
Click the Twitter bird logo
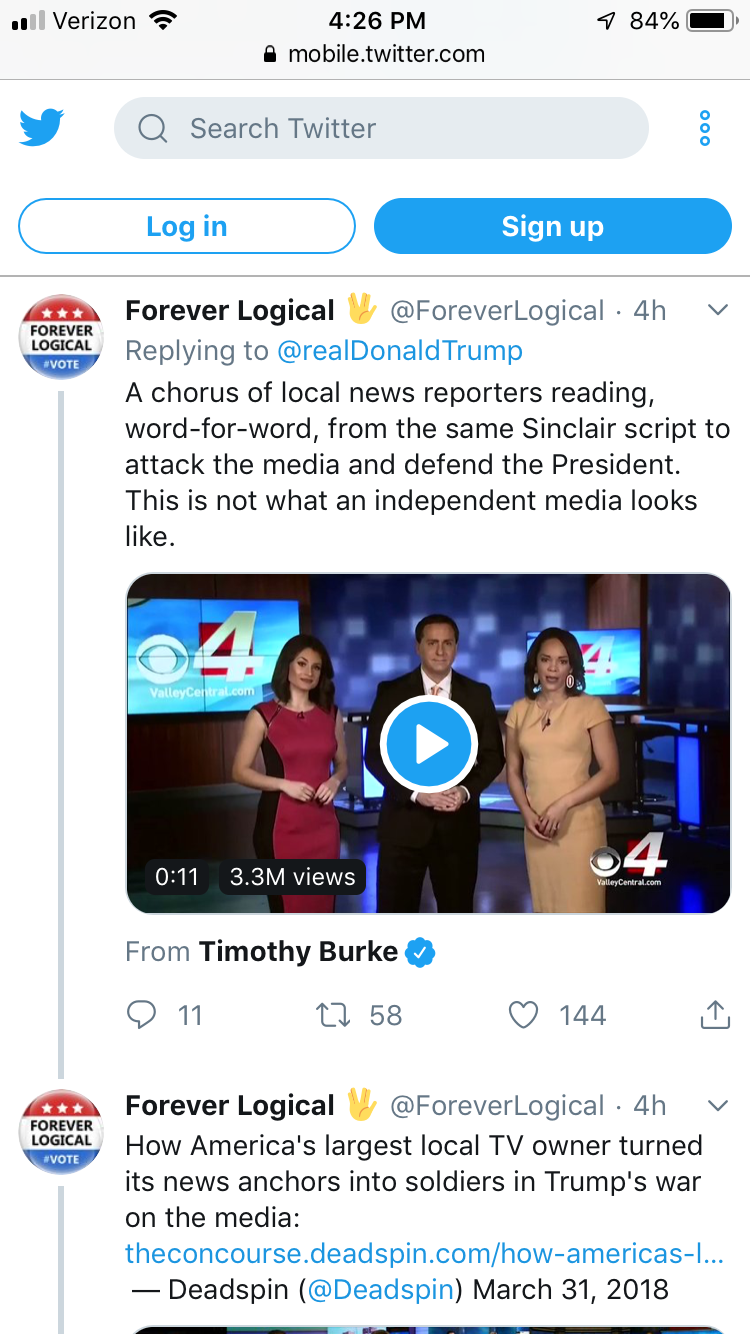point(42,128)
